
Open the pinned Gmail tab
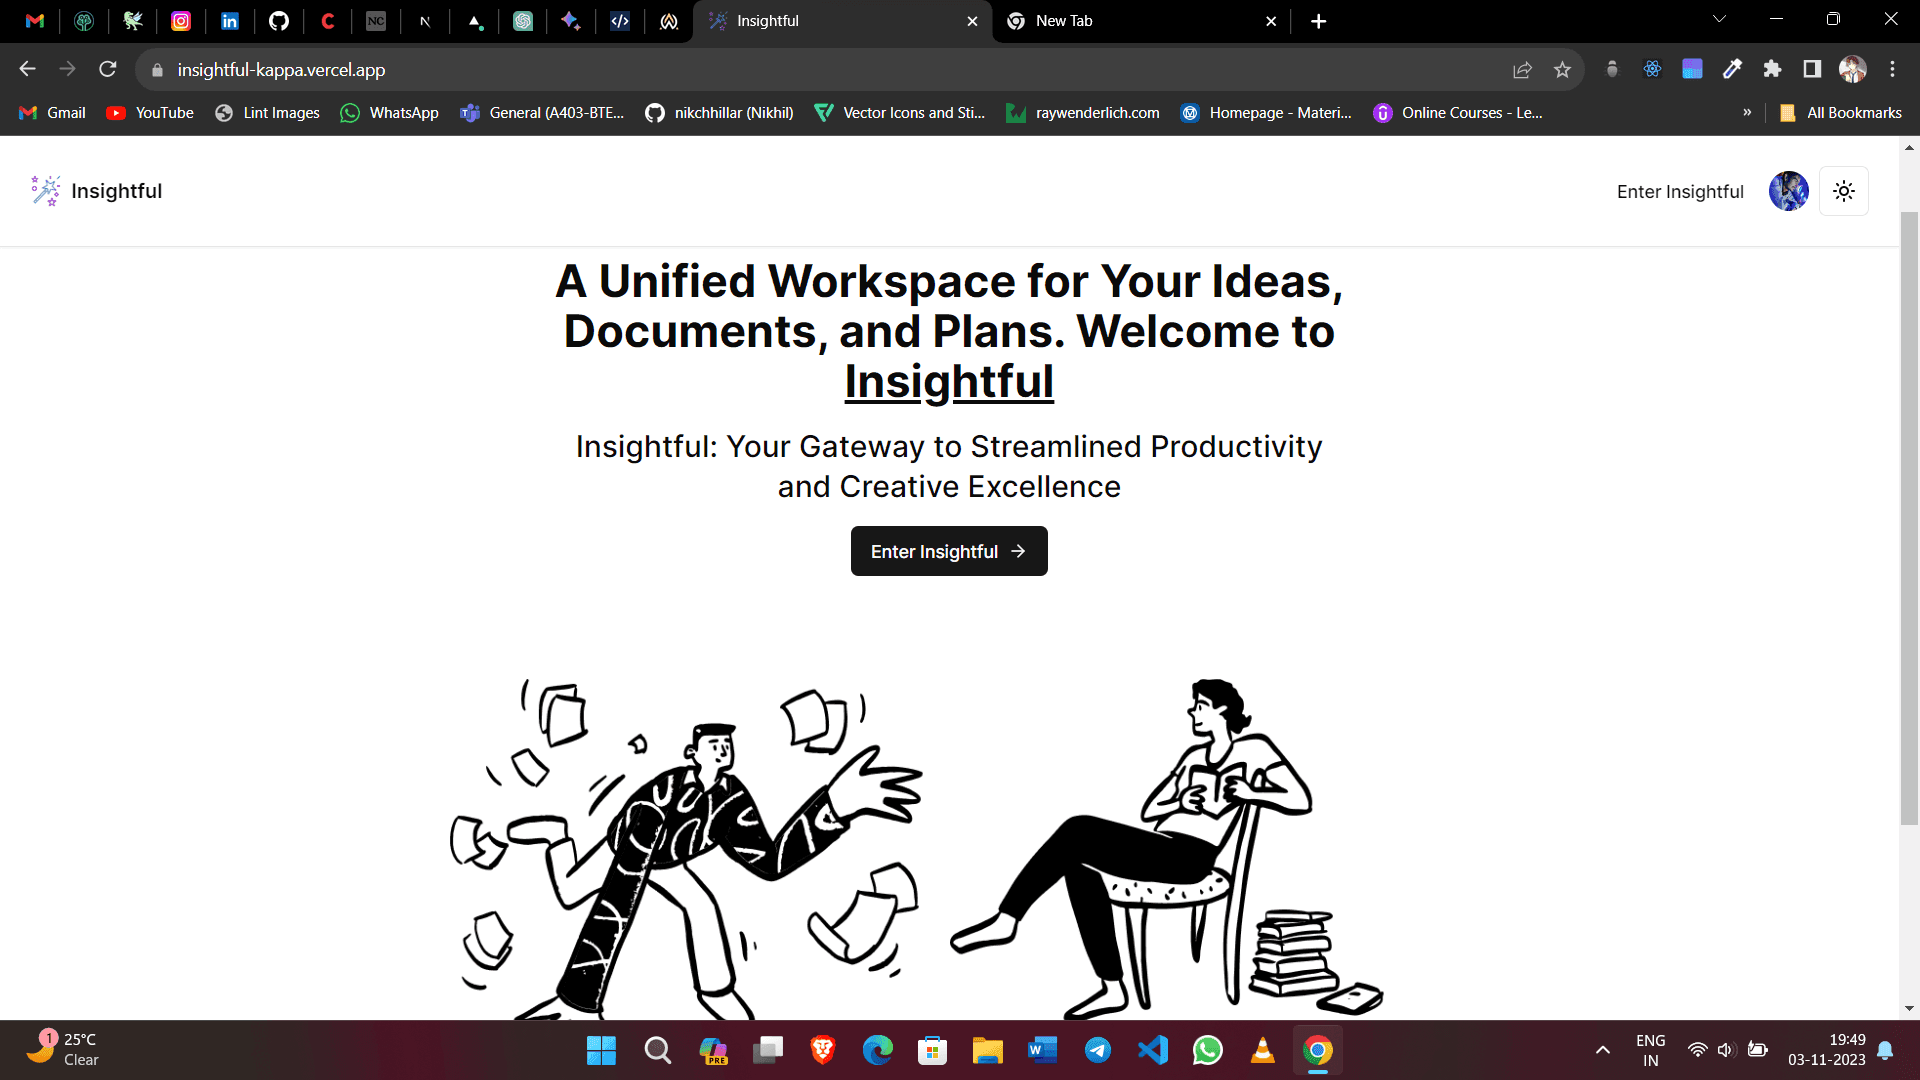35,21
